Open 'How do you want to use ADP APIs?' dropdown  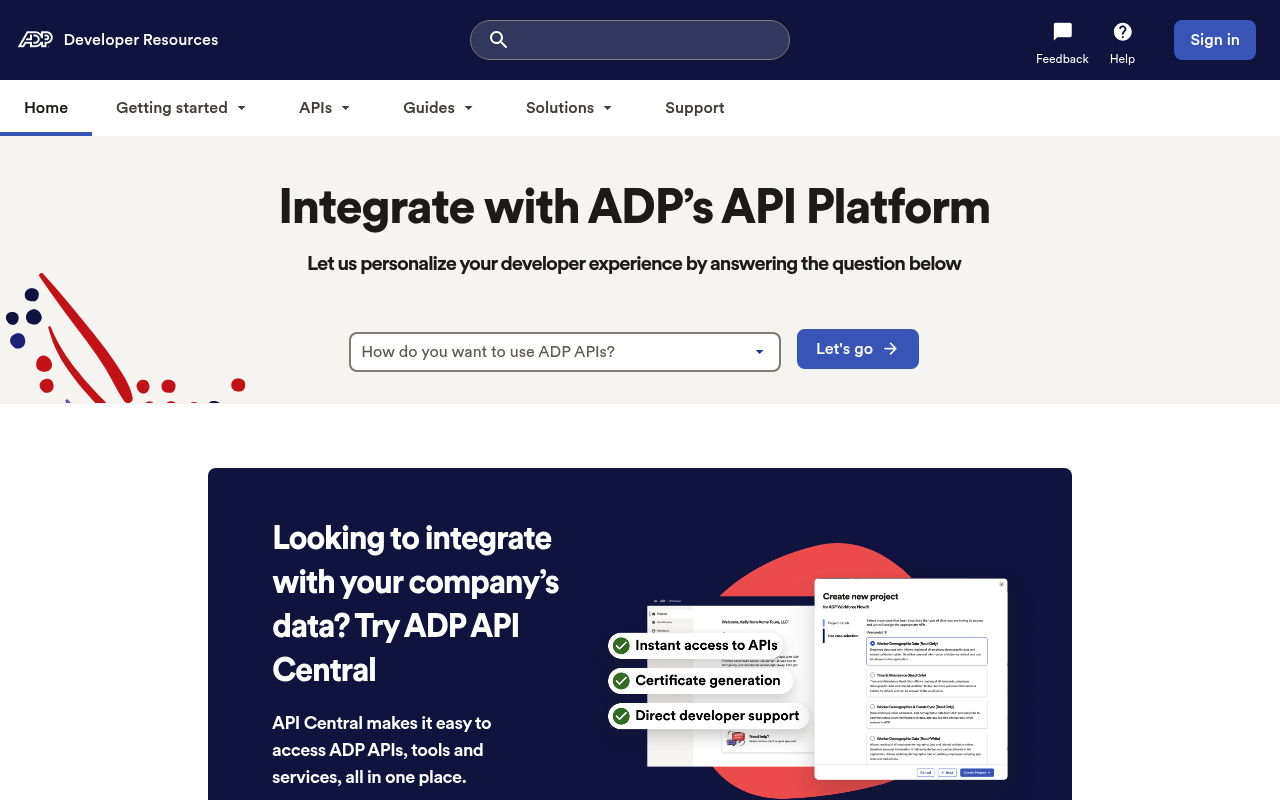point(565,352)
